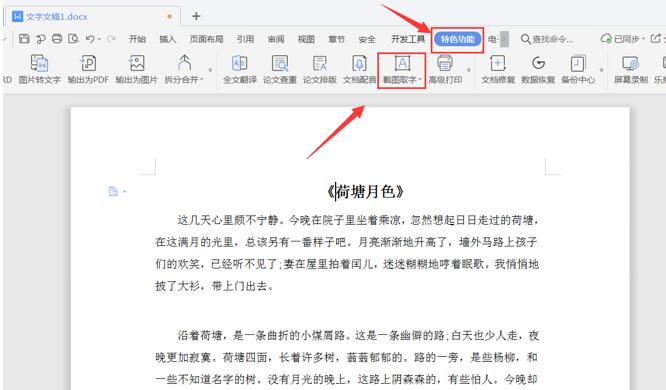666x390 pixels.
Task: Click the 高级打印 advanced print tool
Action: tap(445, 69)
